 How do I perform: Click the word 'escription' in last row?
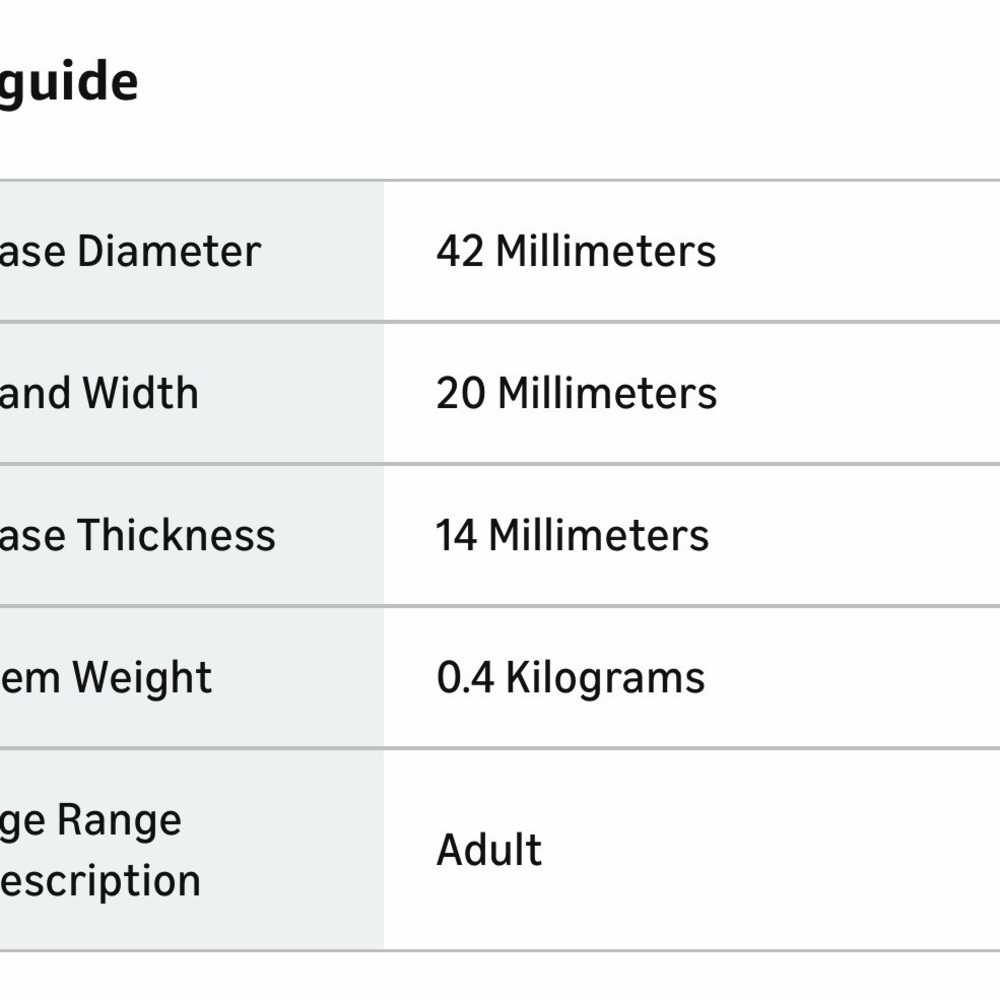(x=100, y=882)
